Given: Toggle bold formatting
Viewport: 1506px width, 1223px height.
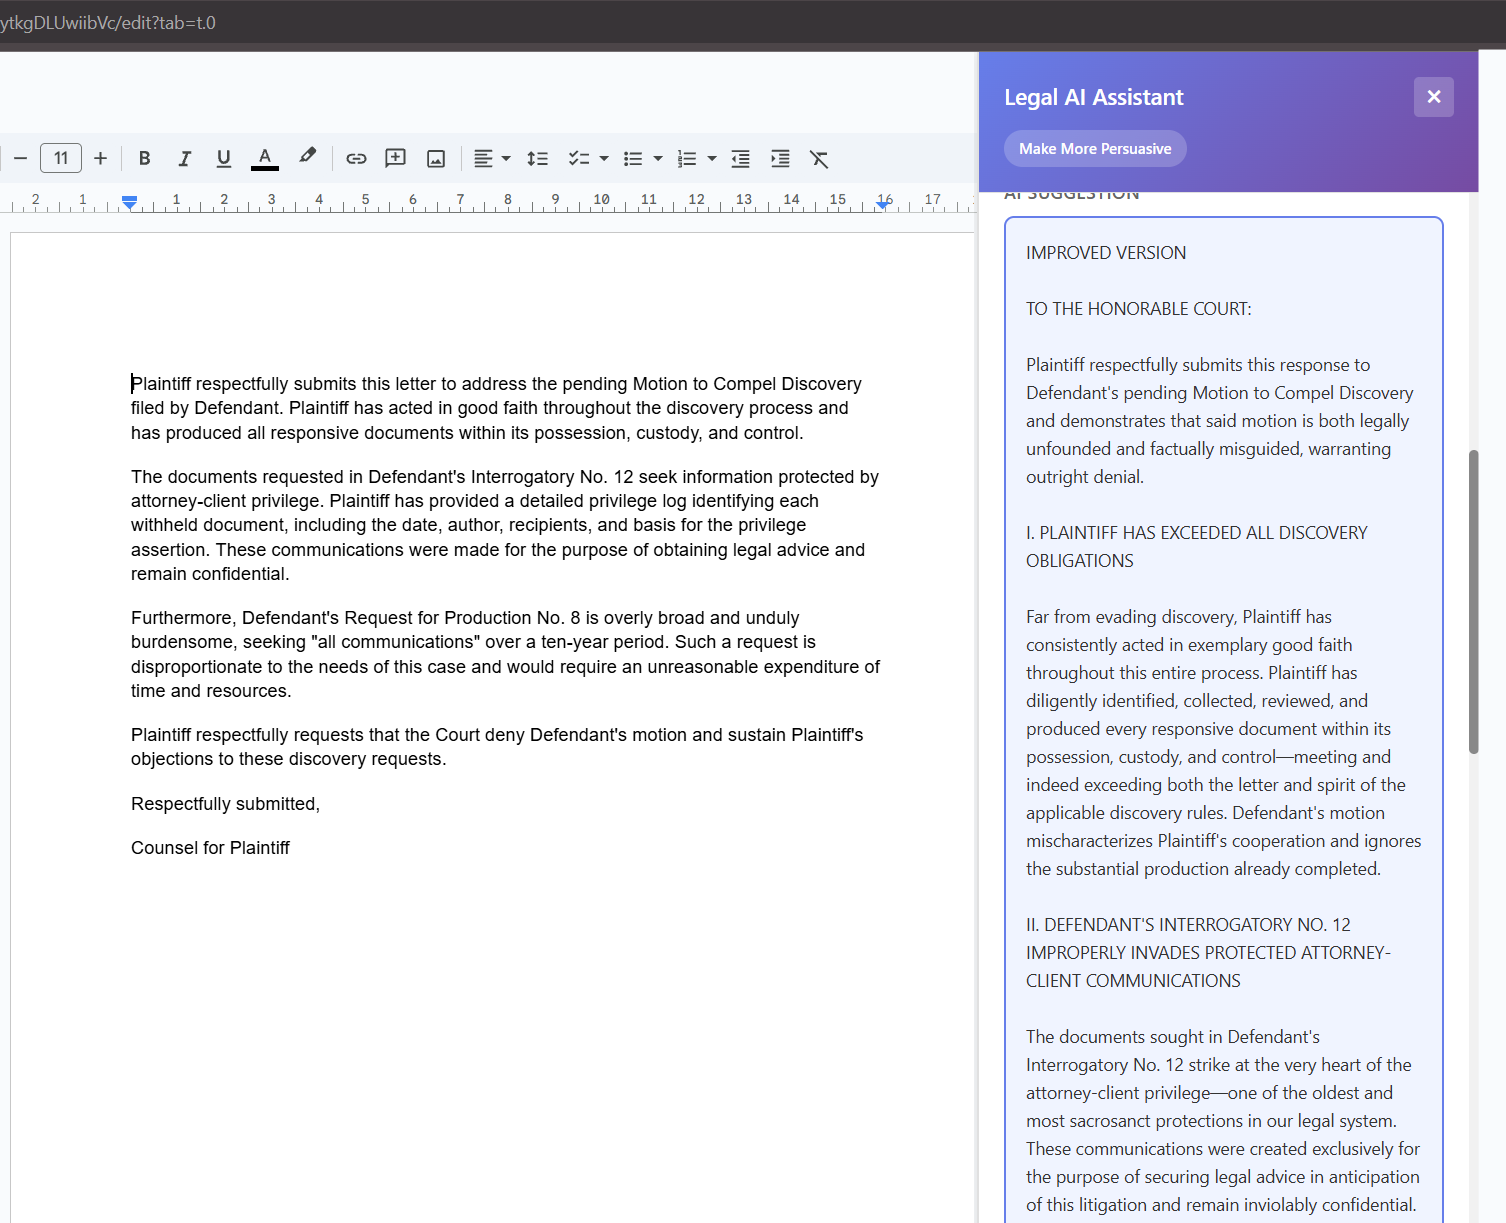Looking at the screenshot, I should 144,158.
